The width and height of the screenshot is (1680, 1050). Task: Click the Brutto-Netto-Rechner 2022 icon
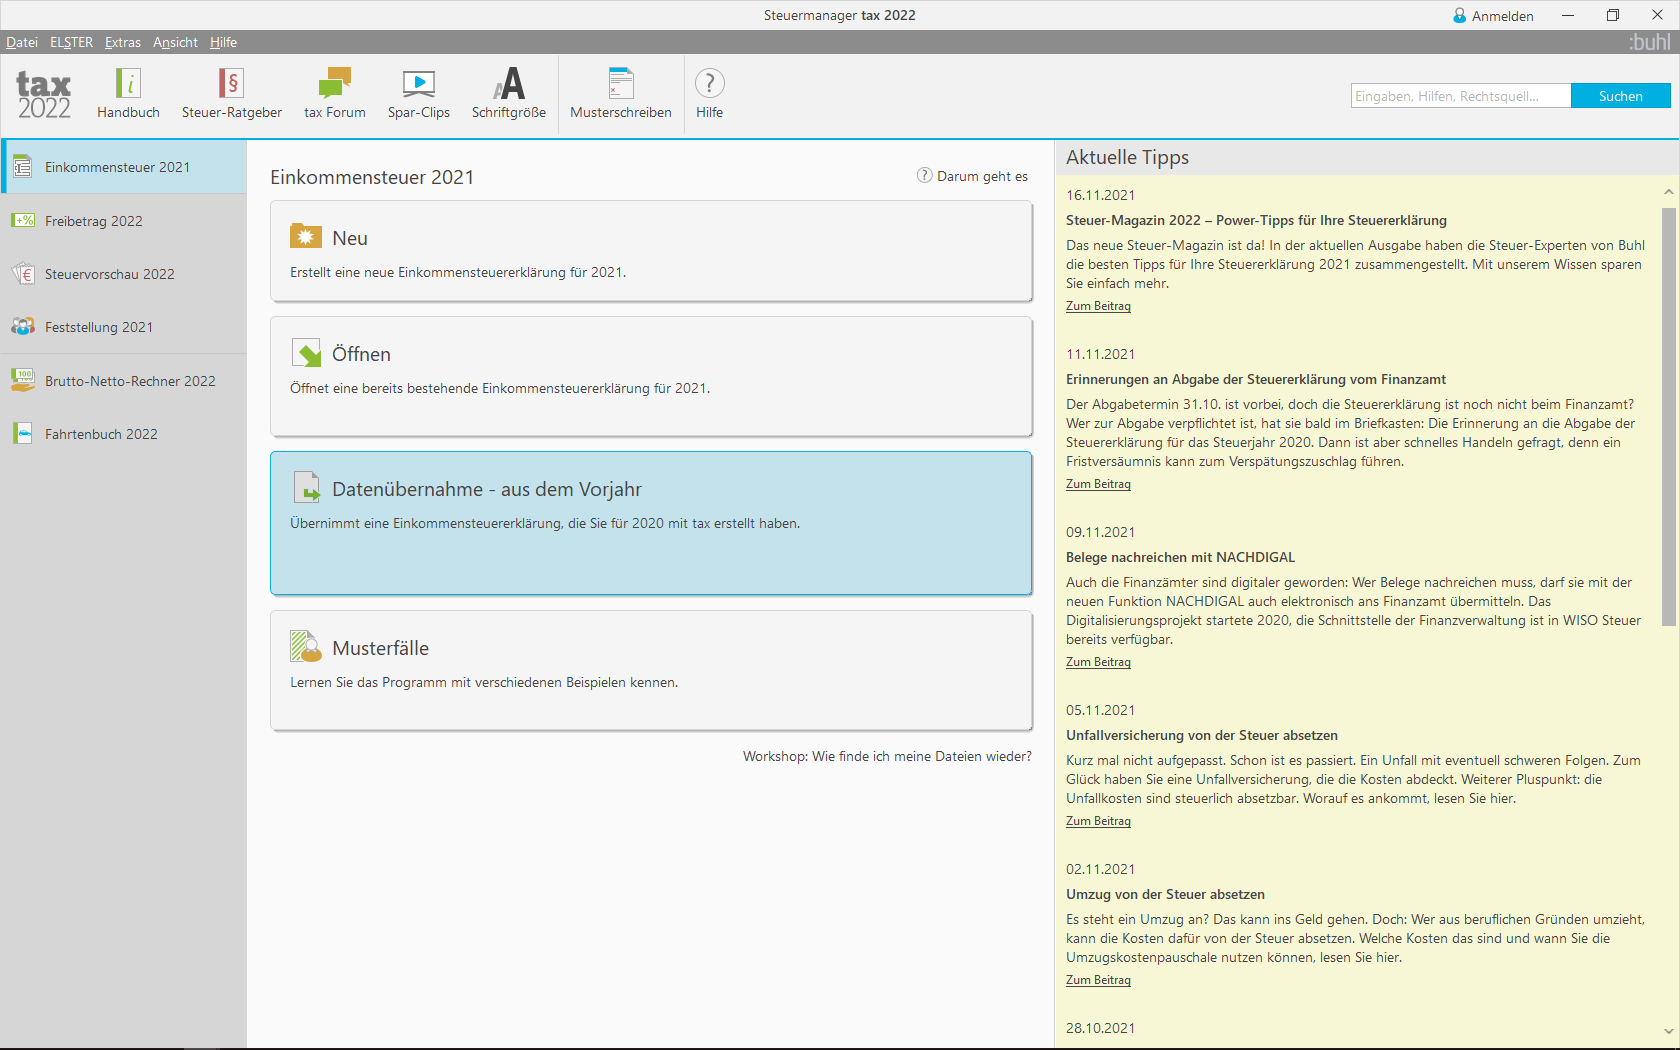click(23, 379)
